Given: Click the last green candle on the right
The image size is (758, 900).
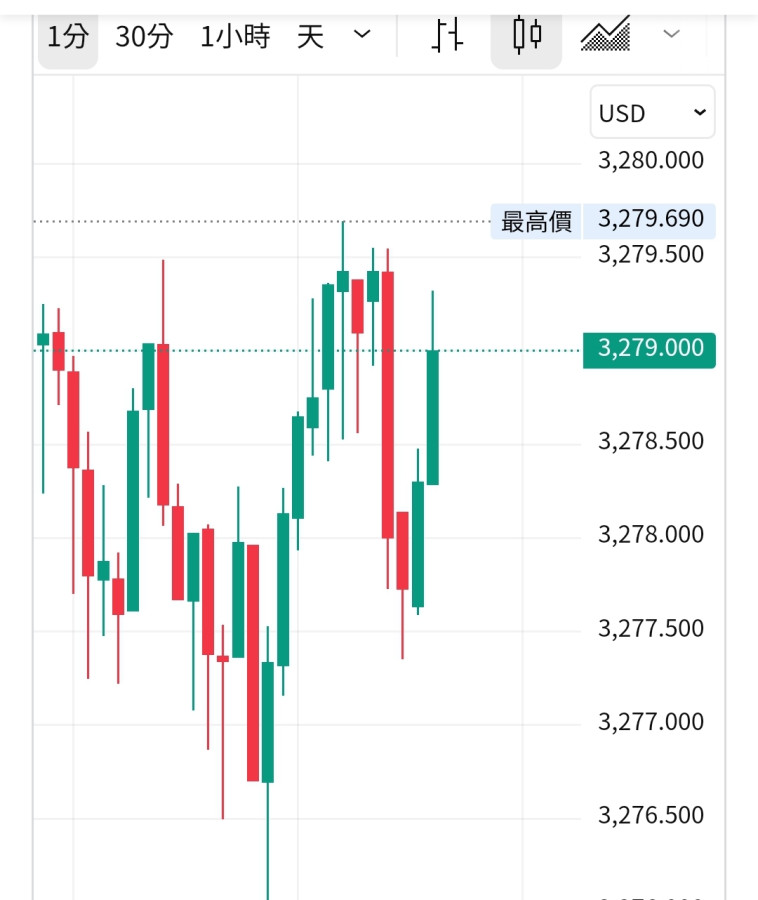Looking at the screenshot, I should pyautogui.click(x=433, y=417).
